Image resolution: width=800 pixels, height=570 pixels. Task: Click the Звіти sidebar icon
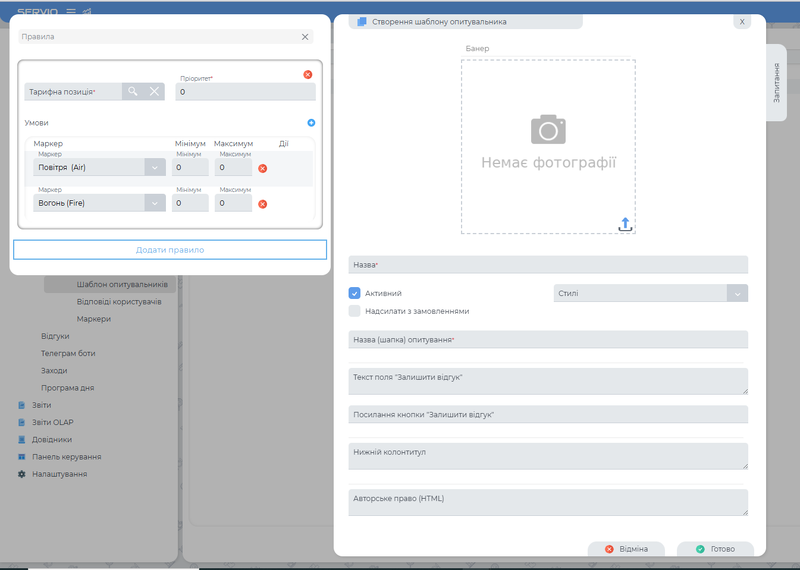tap(21, 405)
